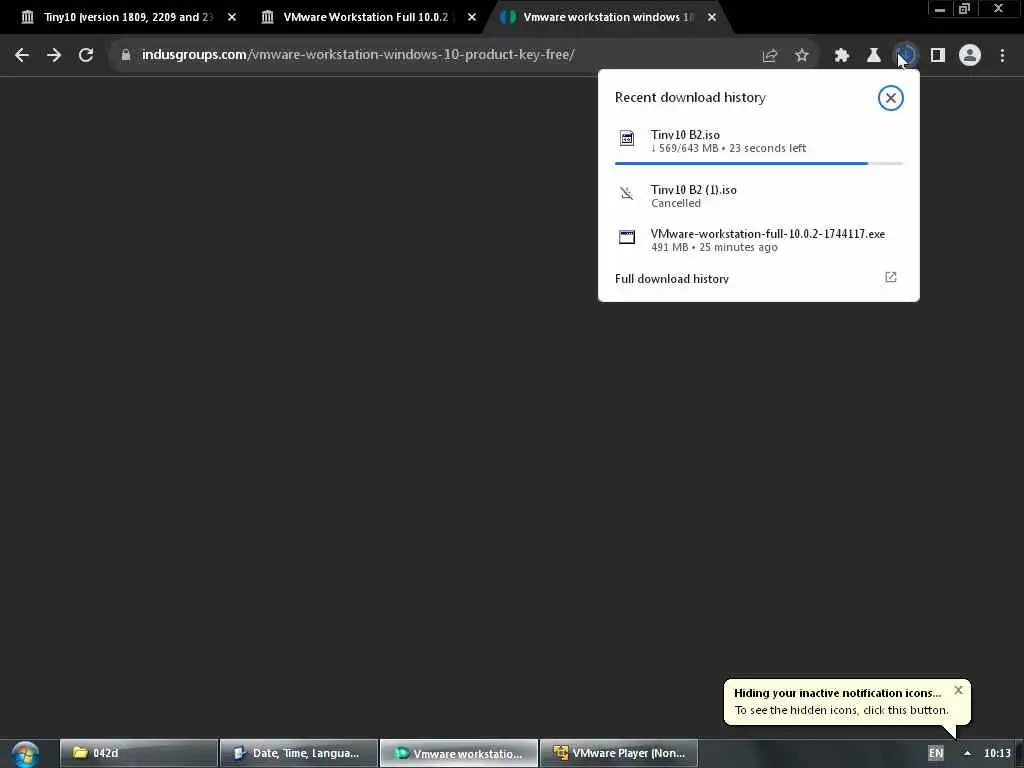
Task: Switch to VMware Workstation Full 10.0.2 tab
Action: tap(366, 17)
